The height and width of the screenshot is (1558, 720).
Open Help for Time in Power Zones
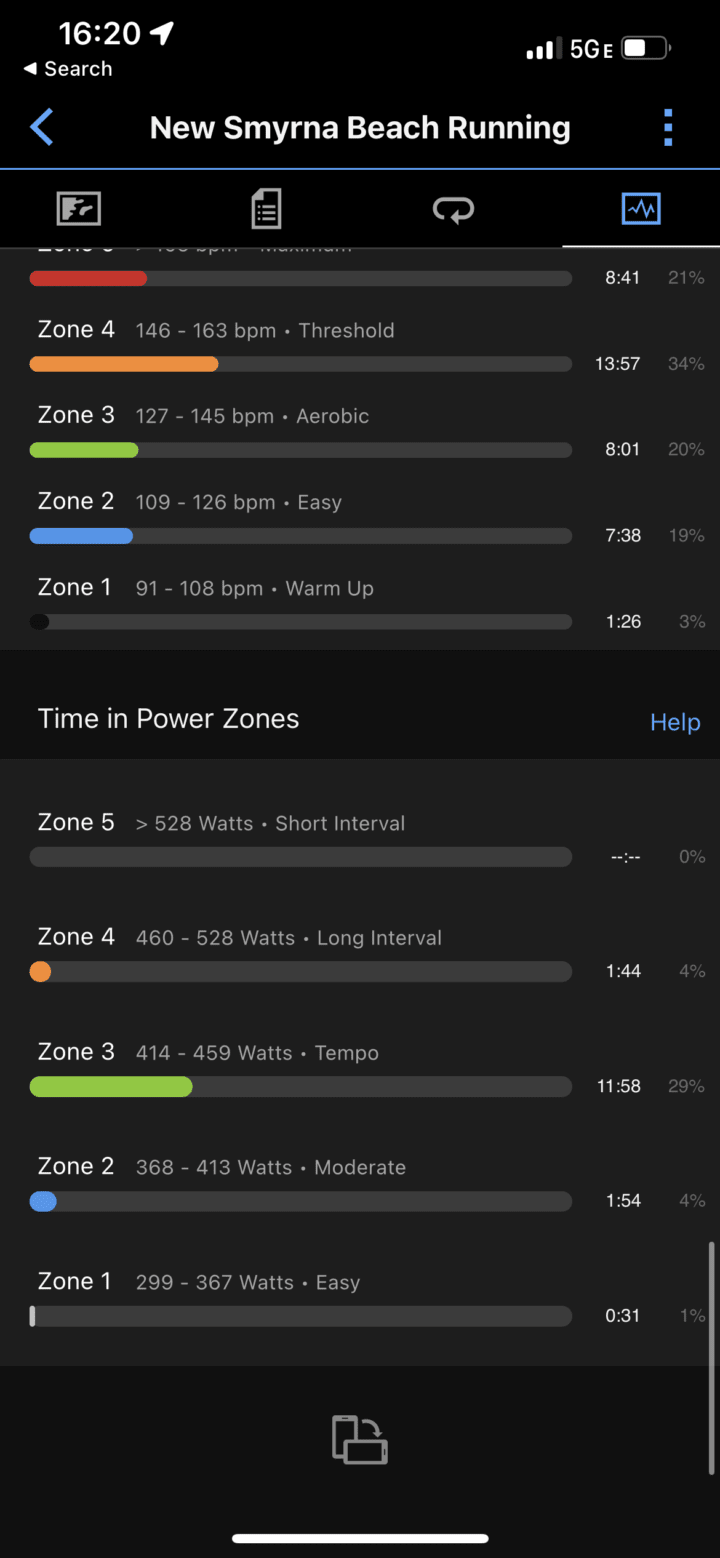[x=675, y=722]
